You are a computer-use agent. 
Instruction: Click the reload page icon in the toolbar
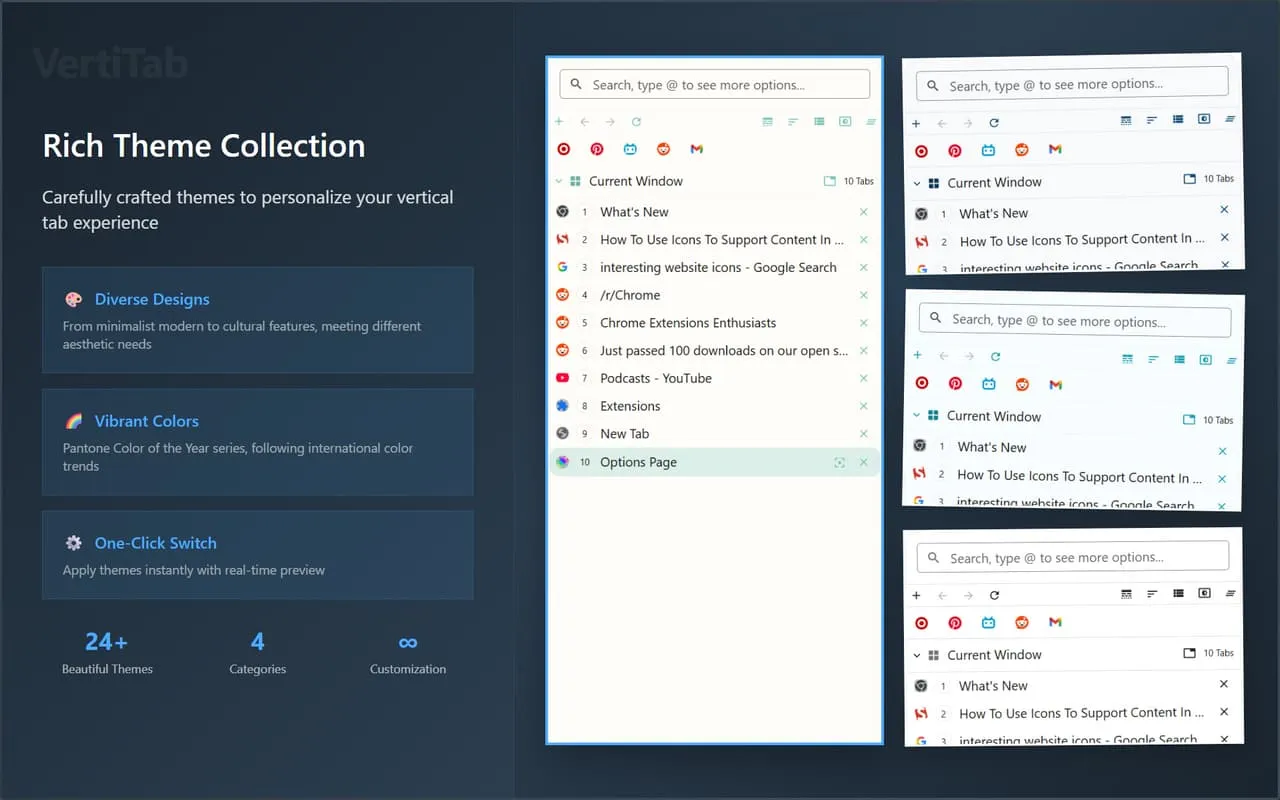[637, 121]
